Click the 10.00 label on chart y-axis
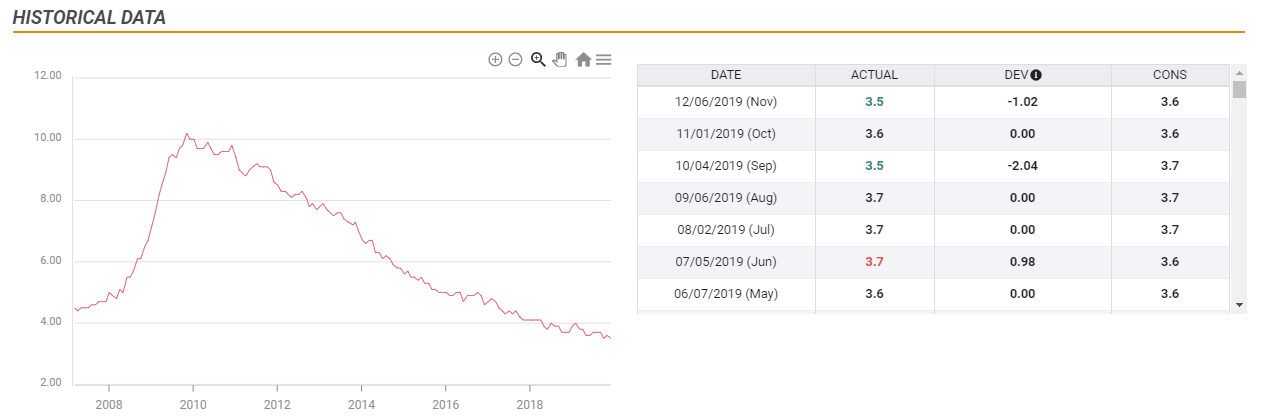The image size is (1262, 417). (48, 138)
